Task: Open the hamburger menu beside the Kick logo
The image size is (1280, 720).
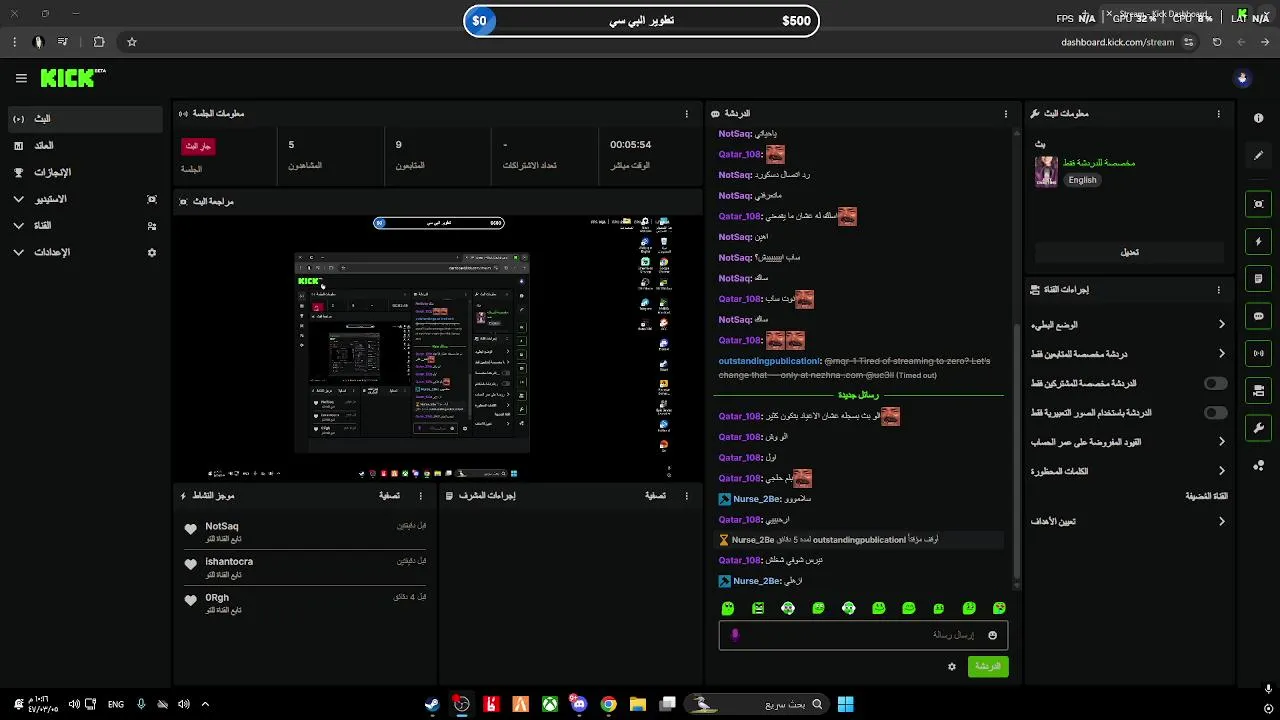Action: tap(21, 78)
